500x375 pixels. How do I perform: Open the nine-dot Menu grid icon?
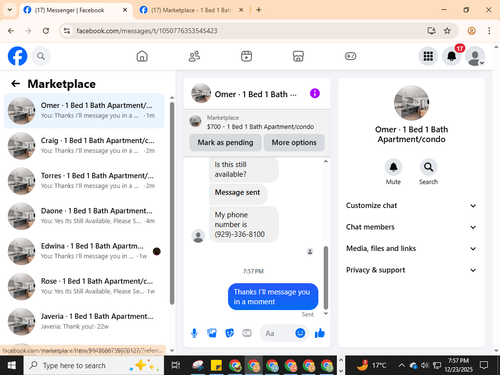tap(428, 56)
